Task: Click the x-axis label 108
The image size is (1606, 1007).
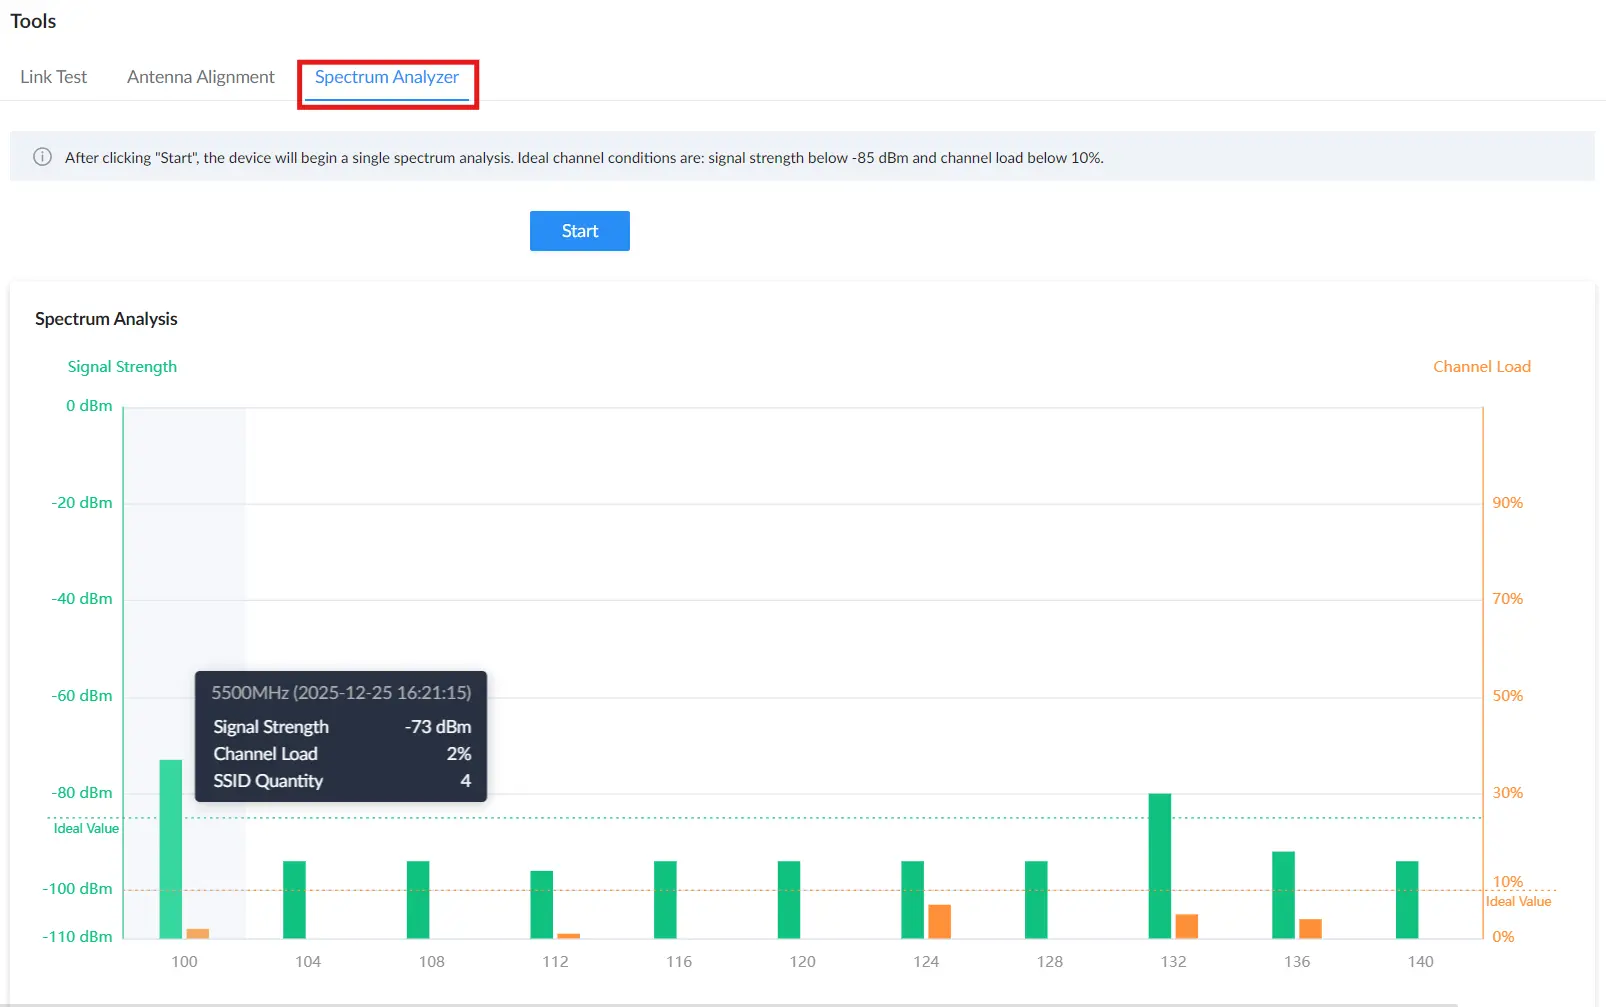Action: (x=432, y=962)
